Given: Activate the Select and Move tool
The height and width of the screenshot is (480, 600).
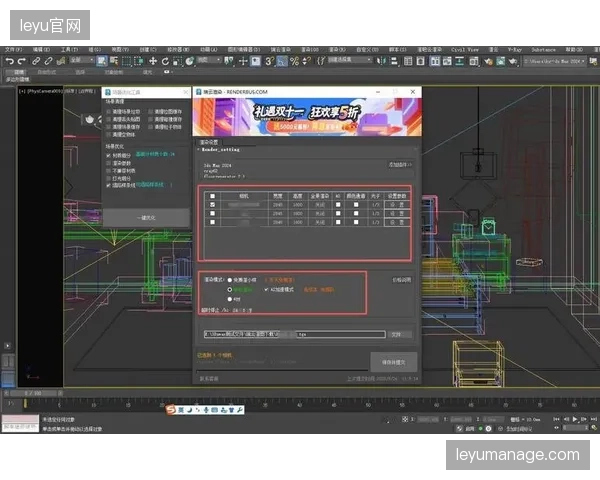Looking at the screenshot, I should [153, 61].
